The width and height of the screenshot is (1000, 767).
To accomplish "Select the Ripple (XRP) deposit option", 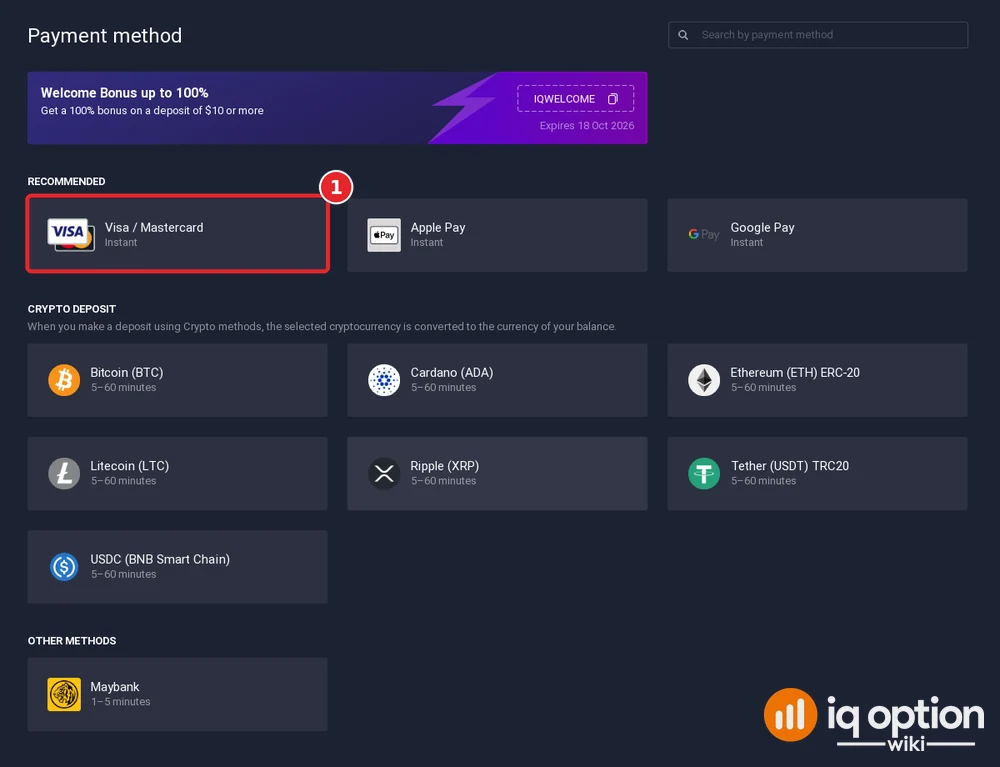I will point(497,473).
